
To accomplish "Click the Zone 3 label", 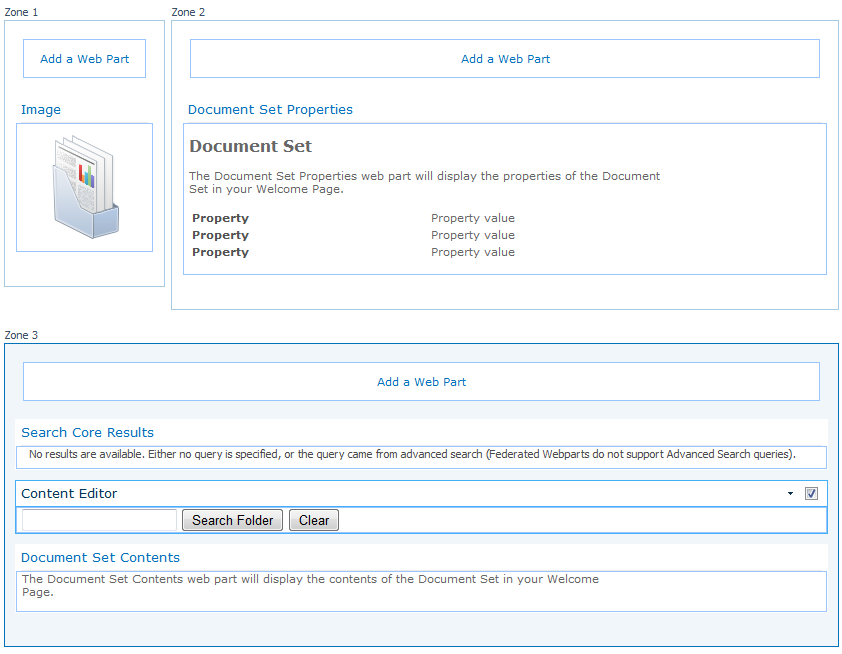I will [21, 335].
